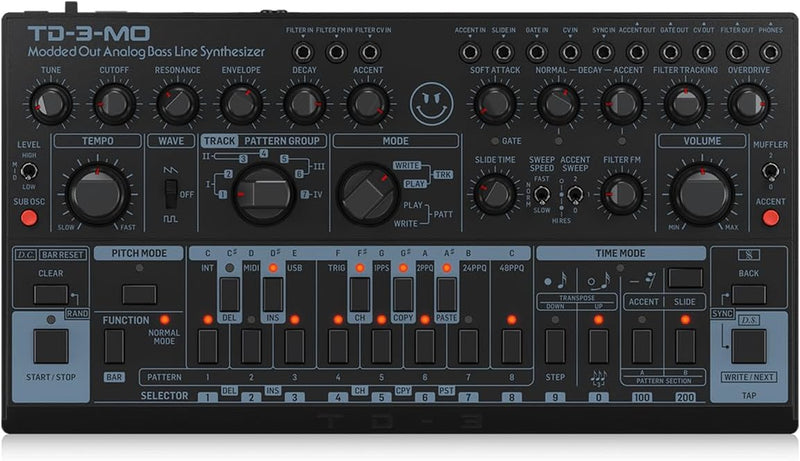Click the Clear button
Viewport: 800px width, 461px height.
(x=51, y=295)
